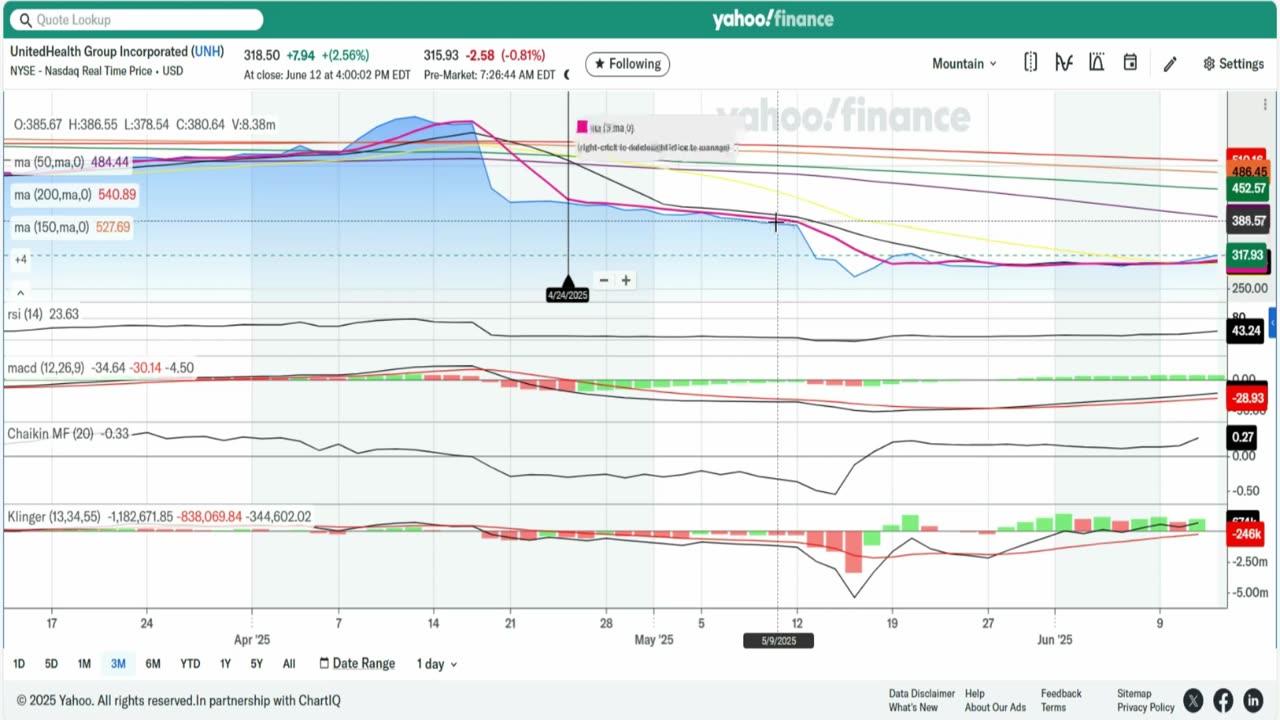The height and width of the screenshot is (720, 1280).
Task: Open the Feedback link
Action: point(1061,693)
